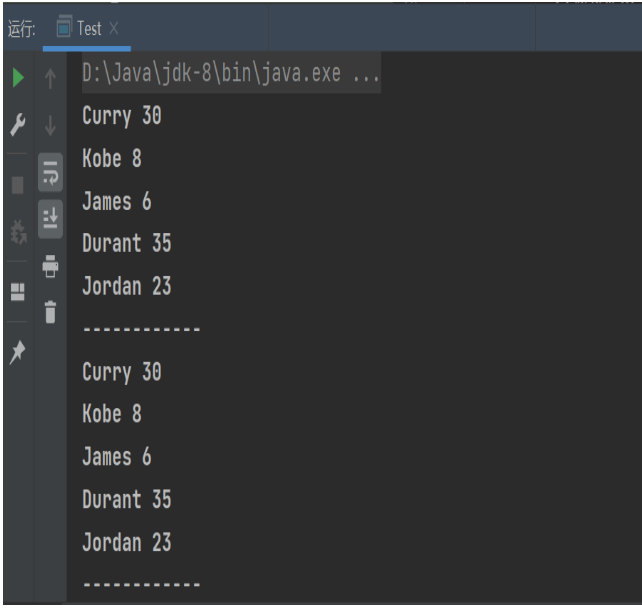Click the green Rerun button
642x616 pixels.
click(x=18, y=78)
